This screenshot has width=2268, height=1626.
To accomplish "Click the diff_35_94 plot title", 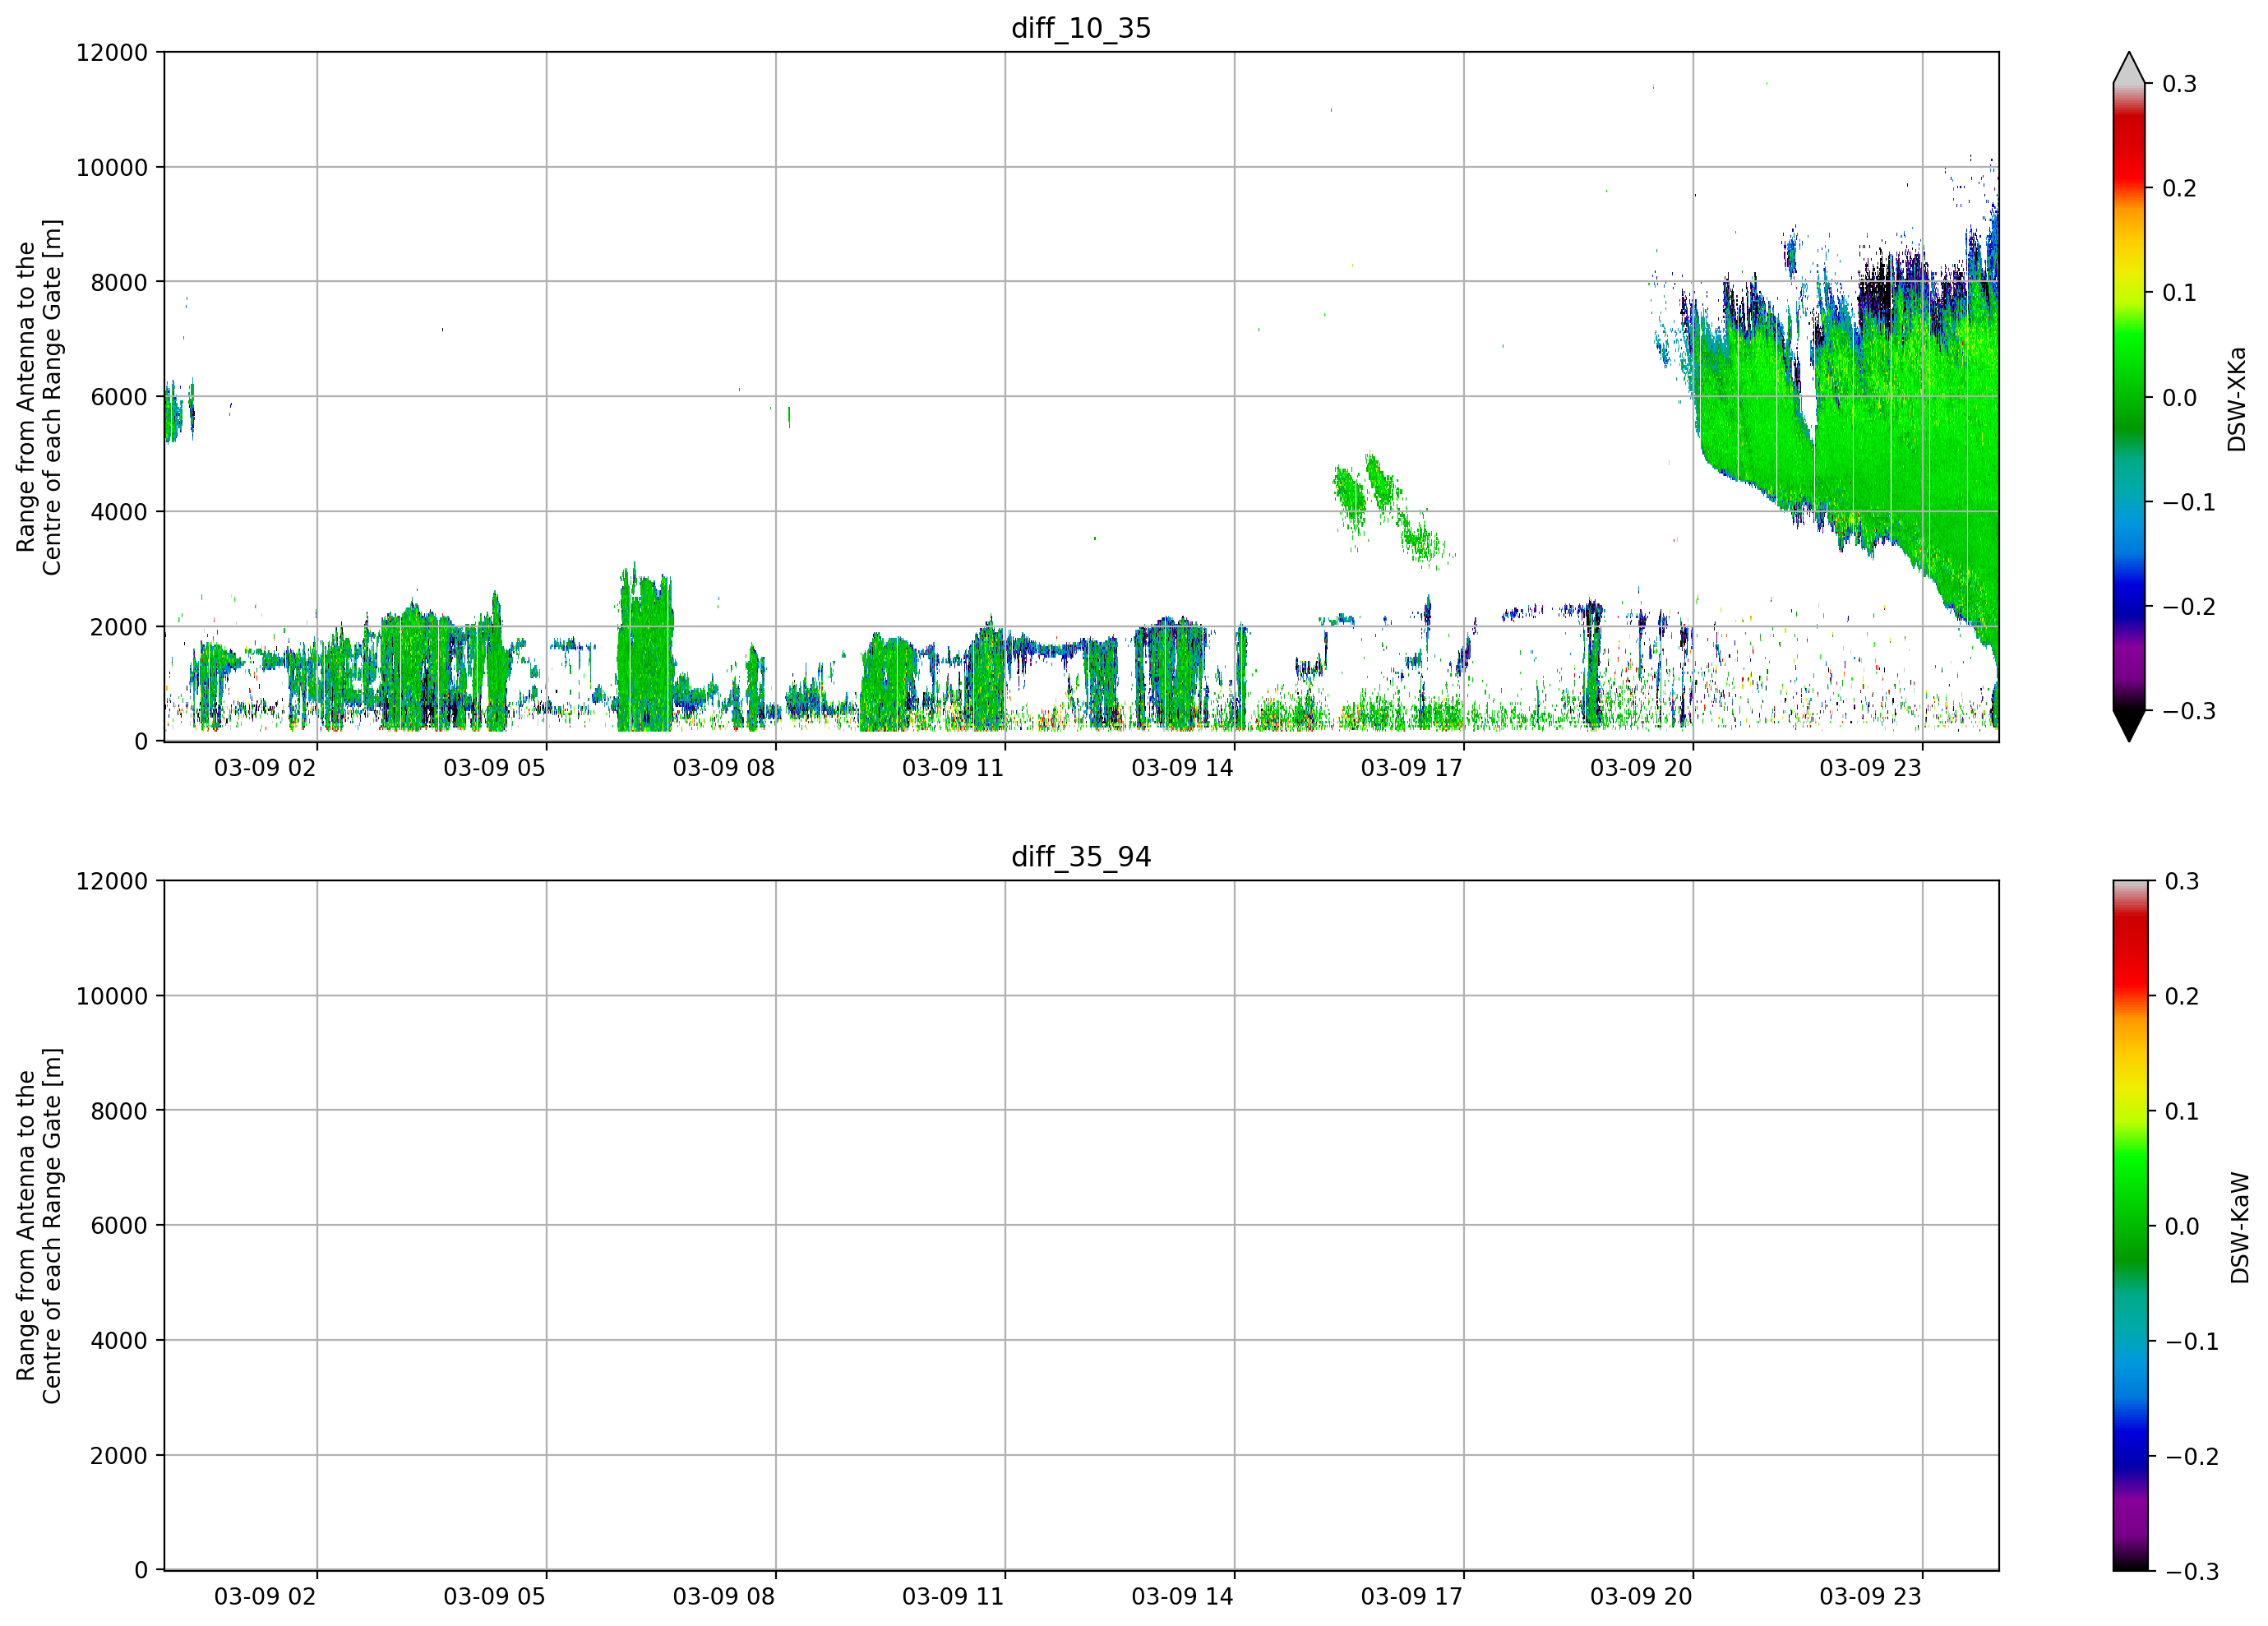I will (x=1081, y=857).
